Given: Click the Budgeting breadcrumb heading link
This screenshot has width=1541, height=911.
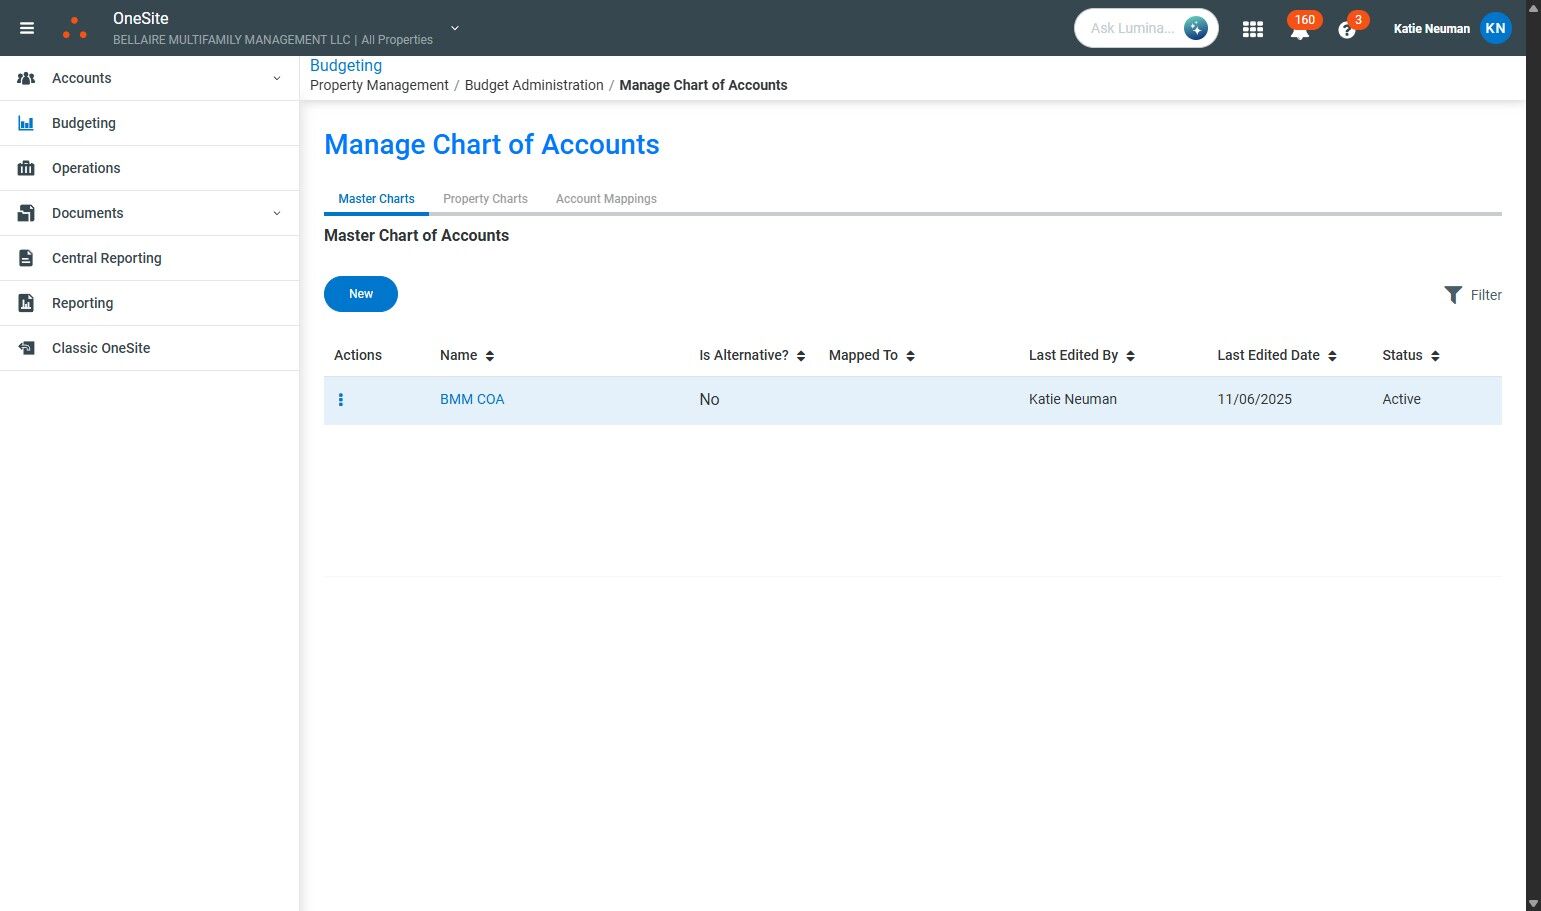Looking at the screenshot, I should coord(346,65).
